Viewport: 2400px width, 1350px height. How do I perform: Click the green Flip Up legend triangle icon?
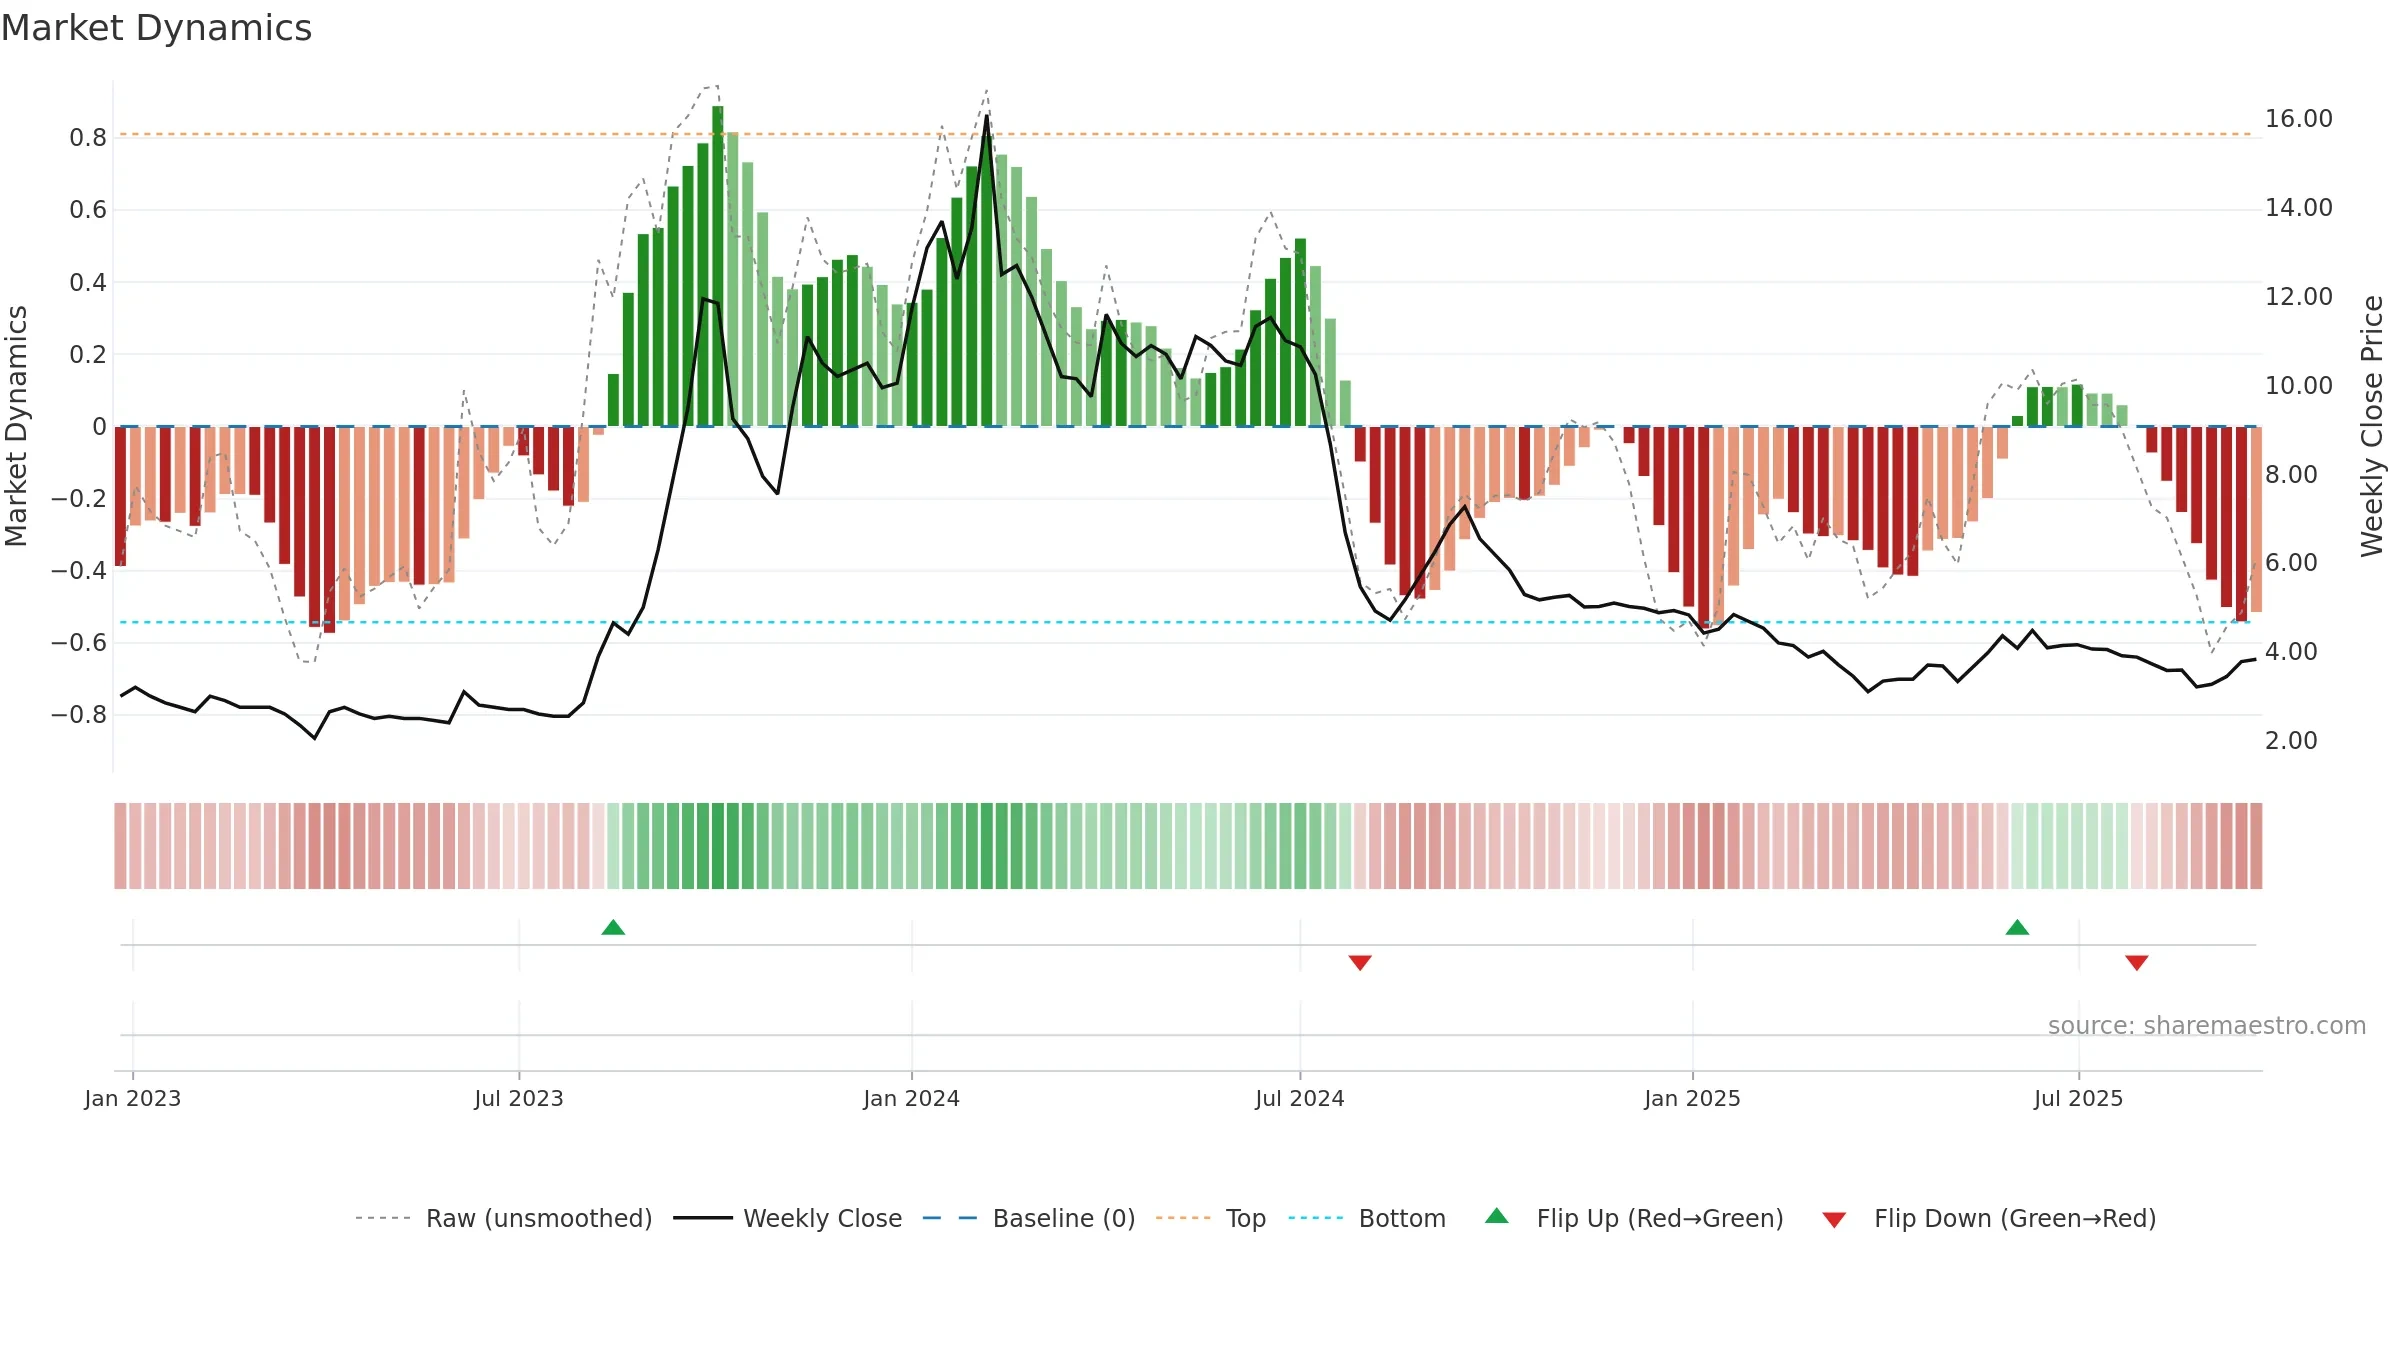point(1497,1216)
